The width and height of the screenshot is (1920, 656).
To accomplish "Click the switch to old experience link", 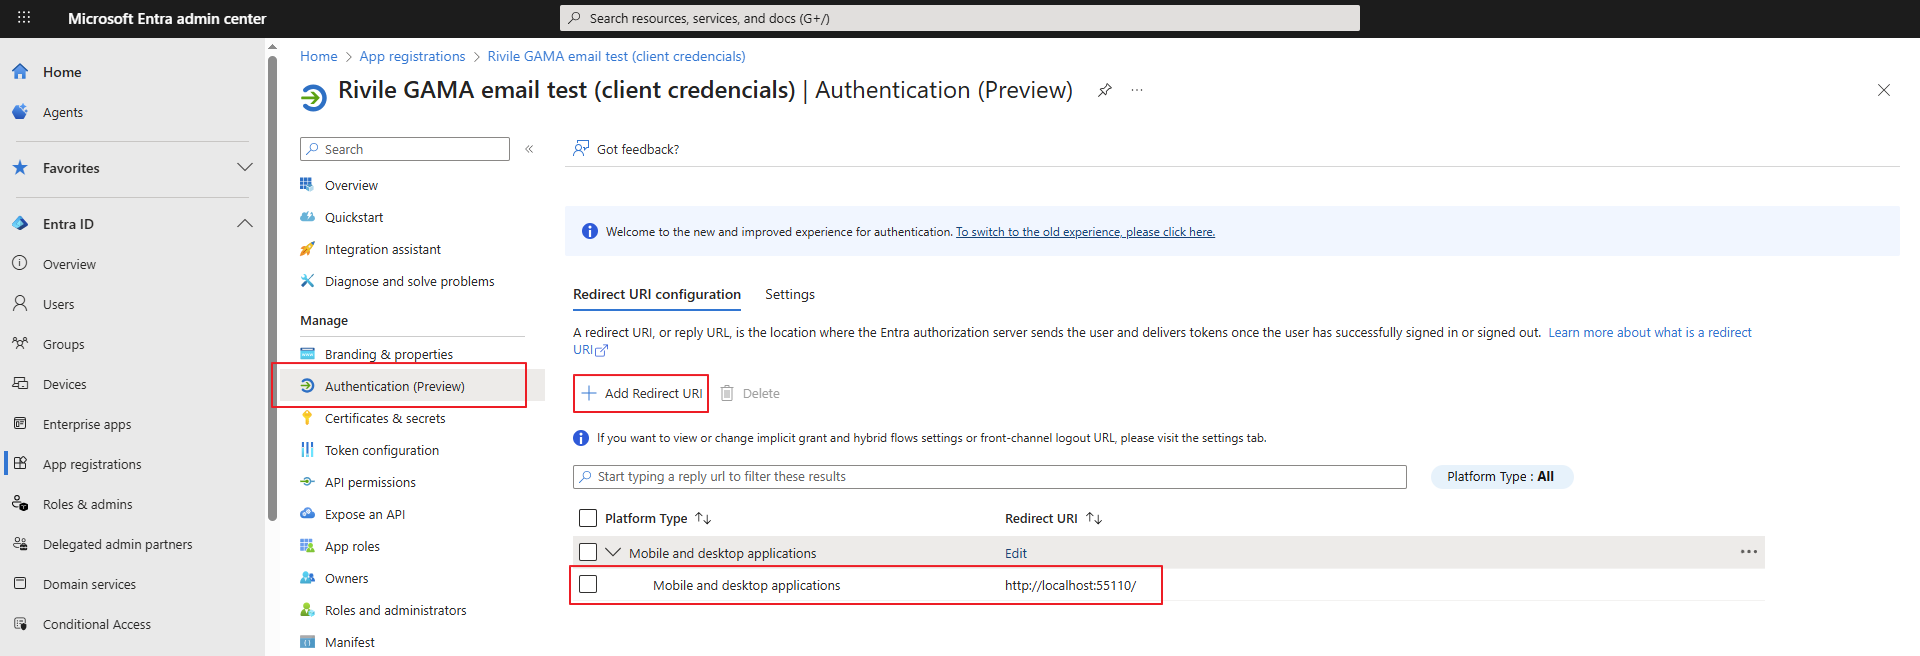I will (x=1085, y=232).
